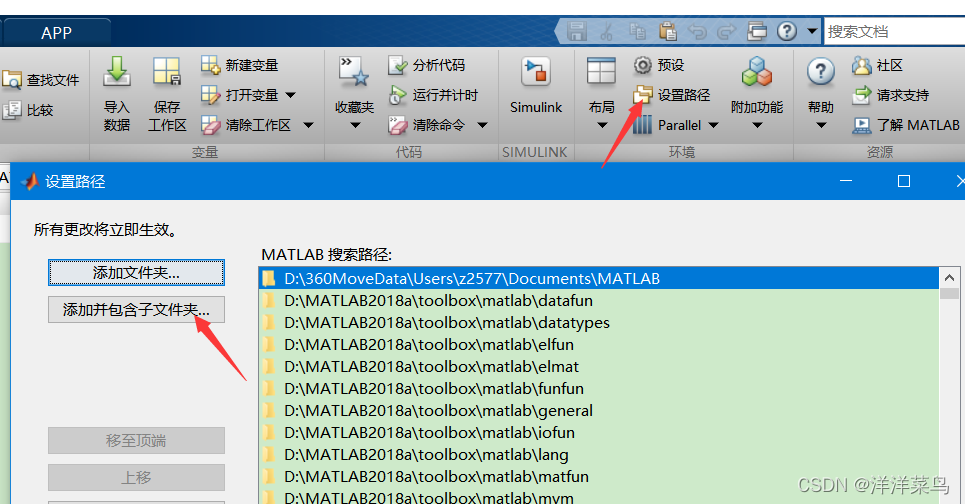Expand the Parallel dropdown arrow
The height and width of the screenshot is (504, 965).
click(713, 126)
